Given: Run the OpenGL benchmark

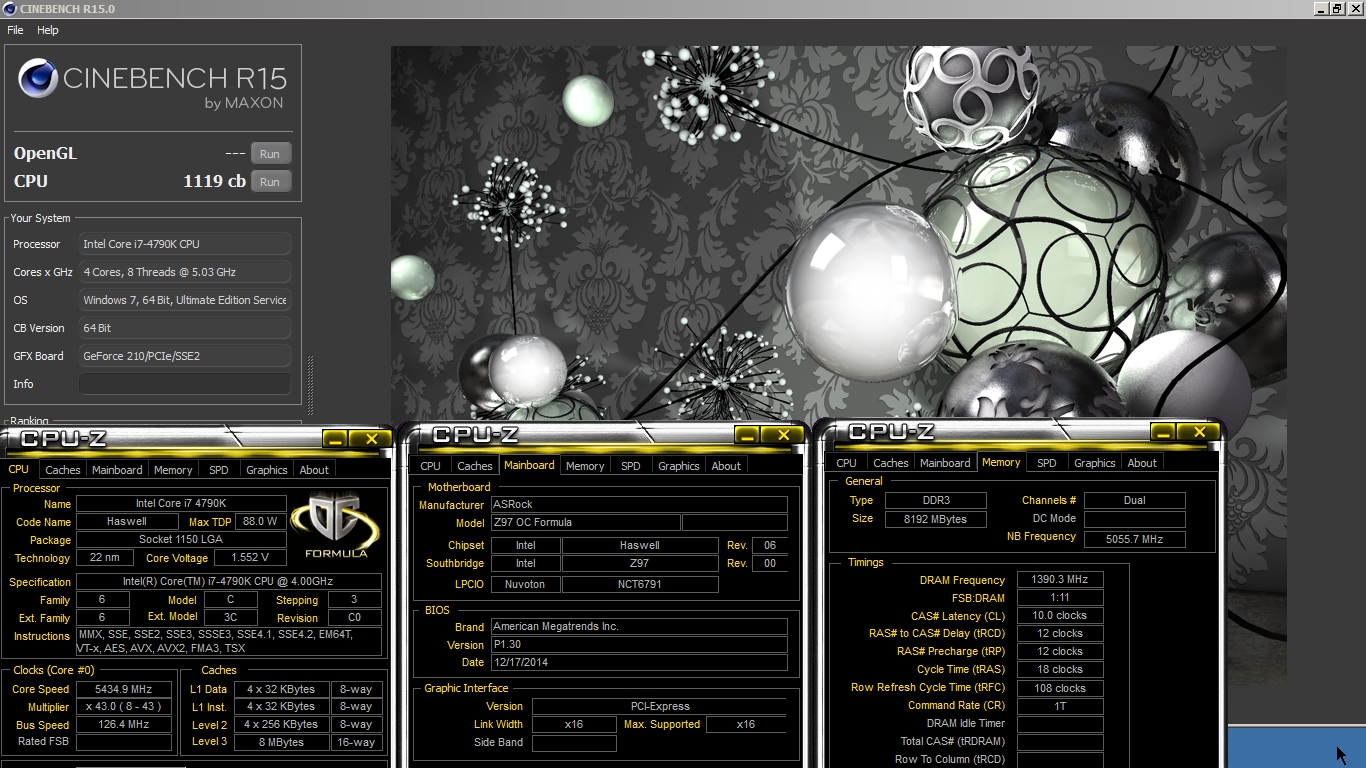Looking at the screenshot, I should (x=270, y=154).
